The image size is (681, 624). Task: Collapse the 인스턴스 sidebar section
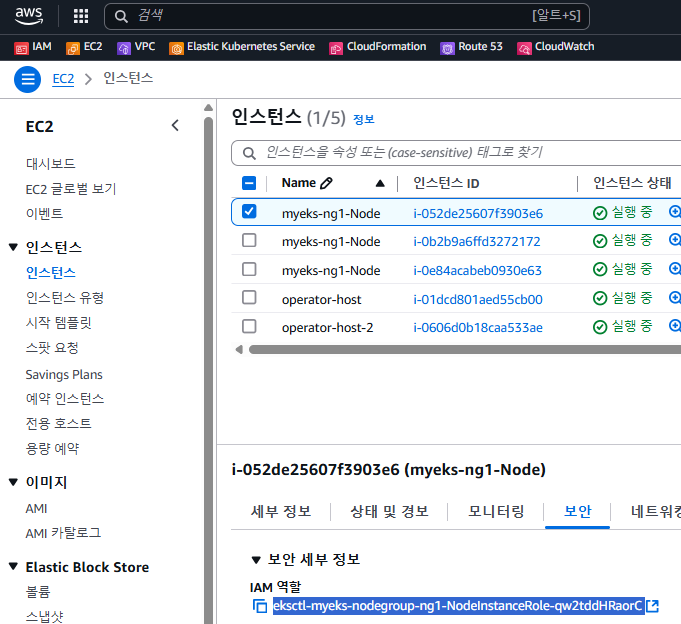click(13, 247)
